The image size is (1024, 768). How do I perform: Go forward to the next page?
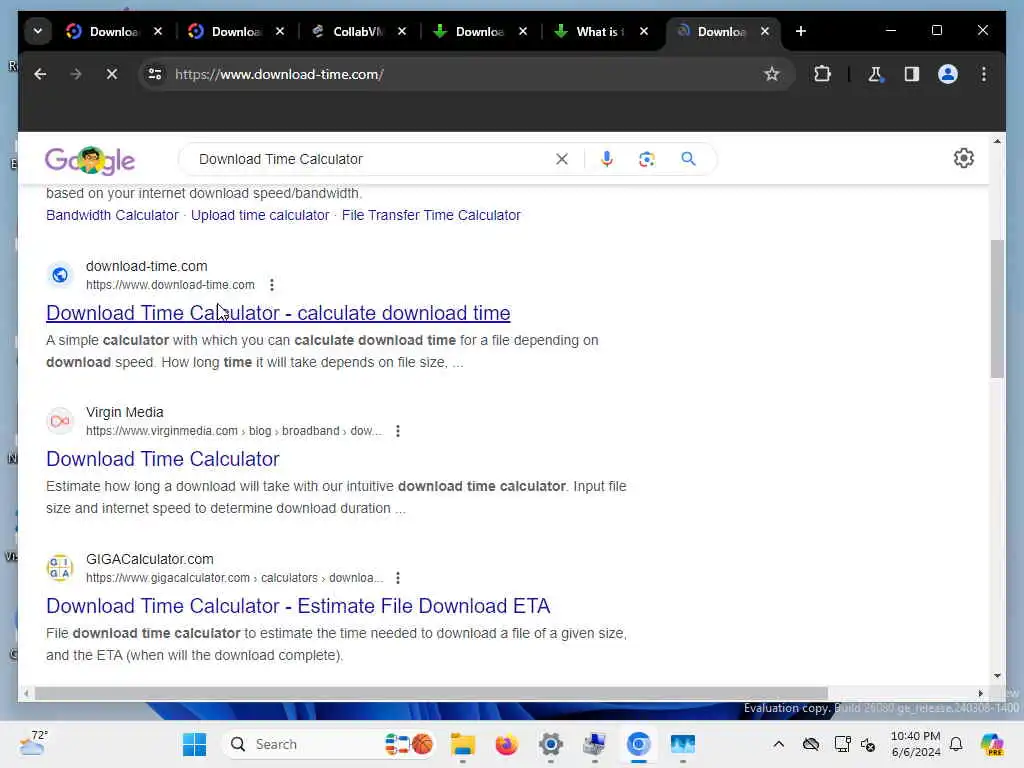pyautogui.click(x=76, y=74)
